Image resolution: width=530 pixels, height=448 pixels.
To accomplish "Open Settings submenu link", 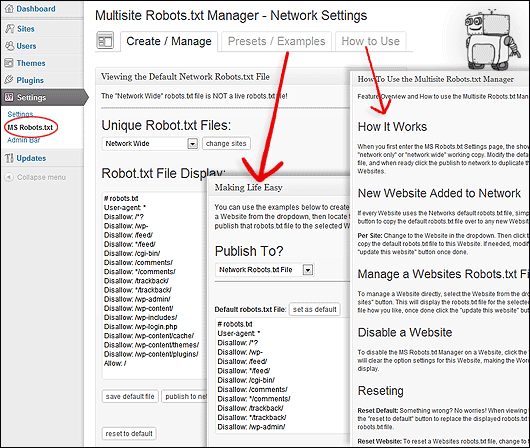I will [20, 114].
